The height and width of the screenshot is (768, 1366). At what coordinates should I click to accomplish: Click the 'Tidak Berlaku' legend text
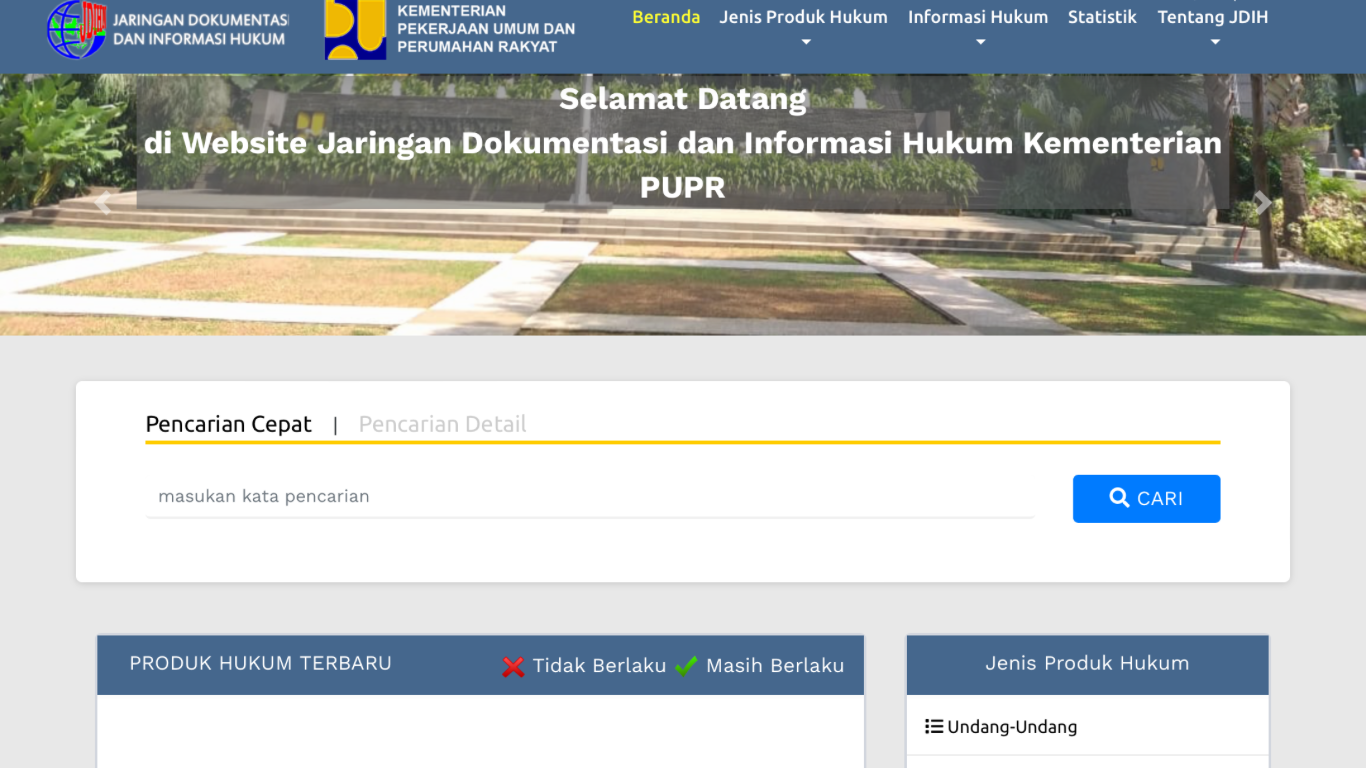click(599, 666)
